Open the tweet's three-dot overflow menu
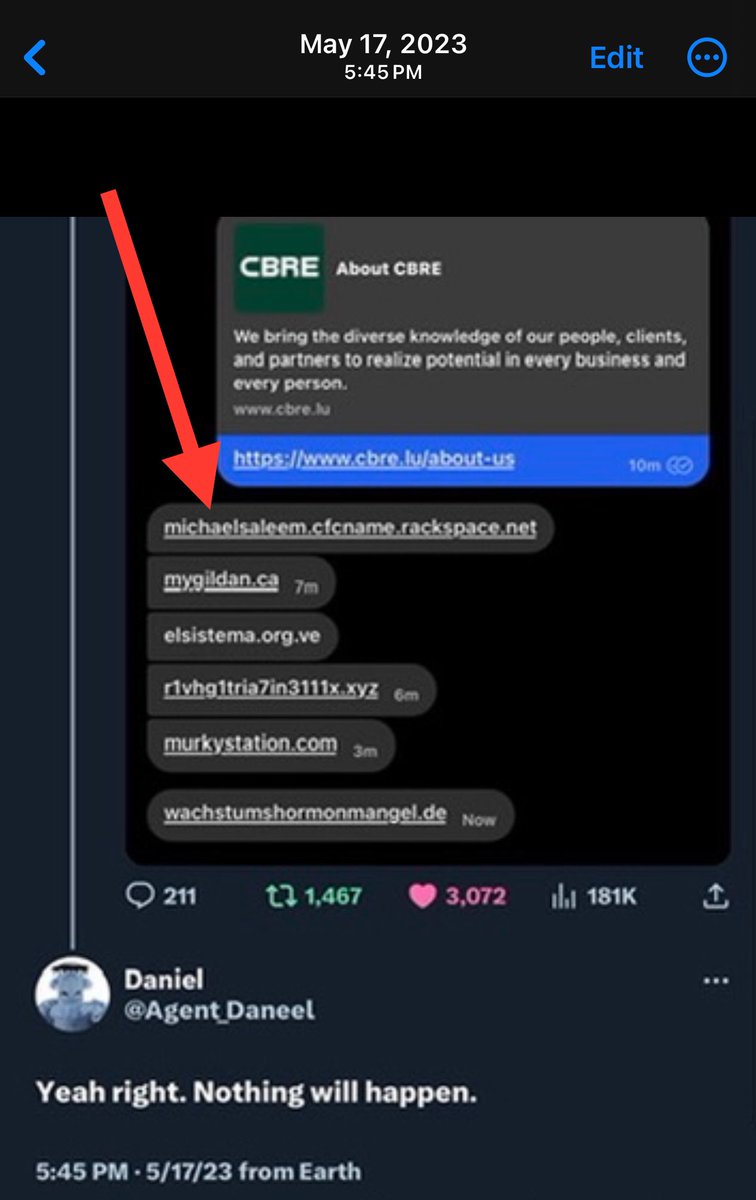This screenshot has height=1200, width=756. (716, 982)
